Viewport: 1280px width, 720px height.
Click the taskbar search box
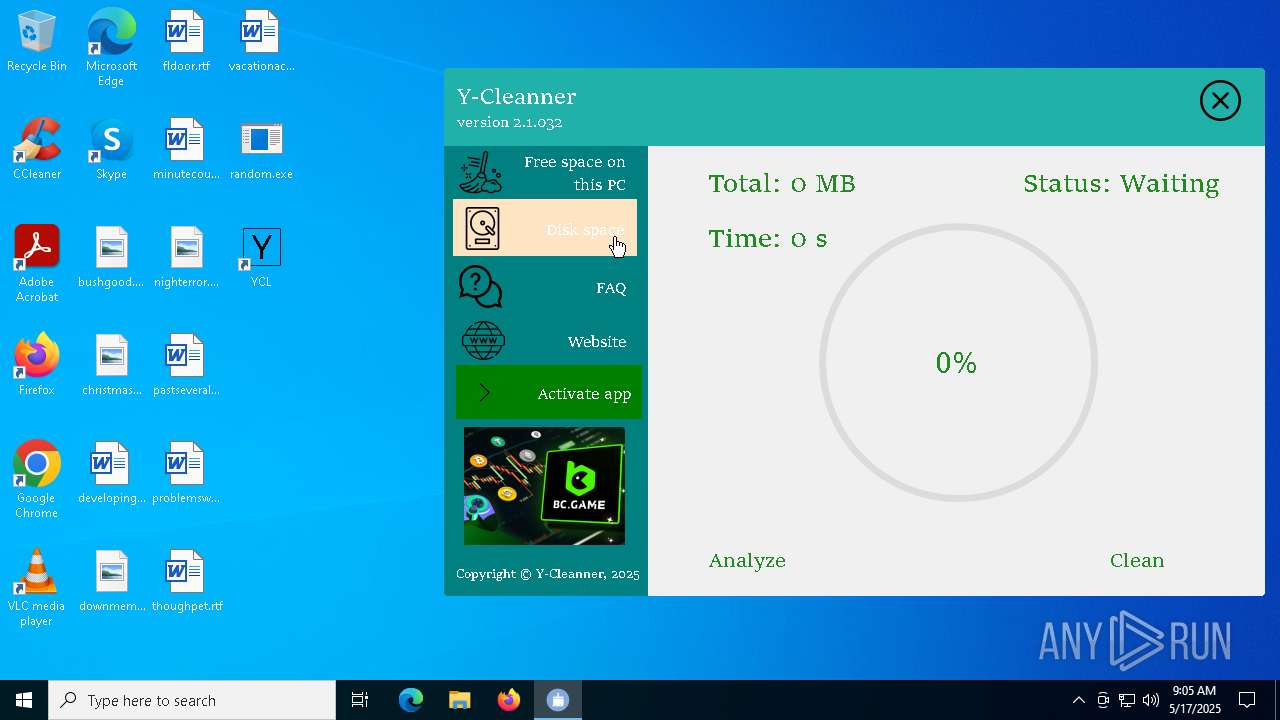tap(192, 700)
